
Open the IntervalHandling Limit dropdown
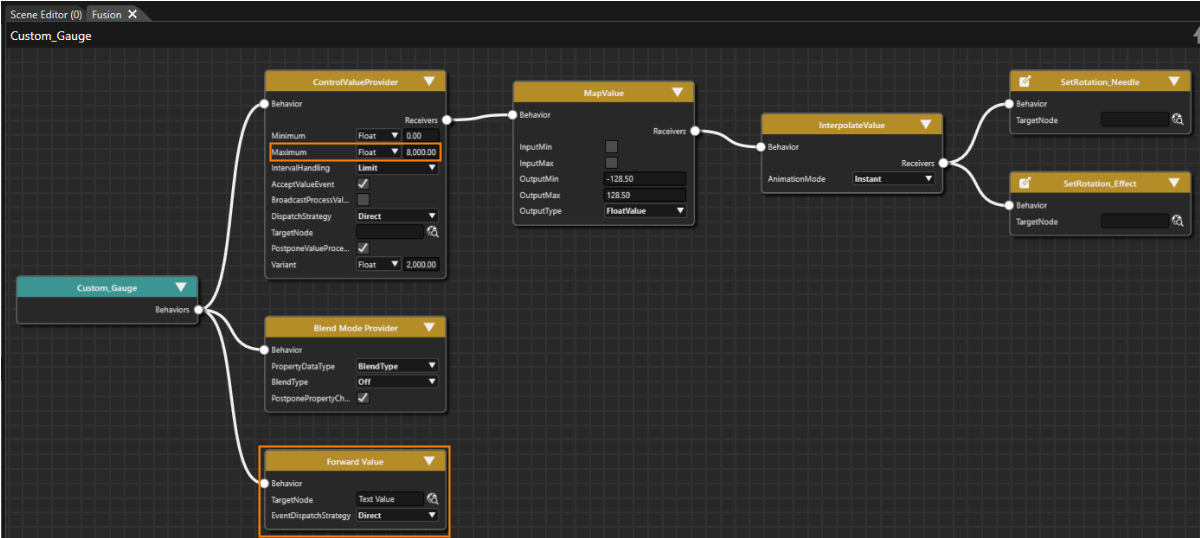(397, 168)
